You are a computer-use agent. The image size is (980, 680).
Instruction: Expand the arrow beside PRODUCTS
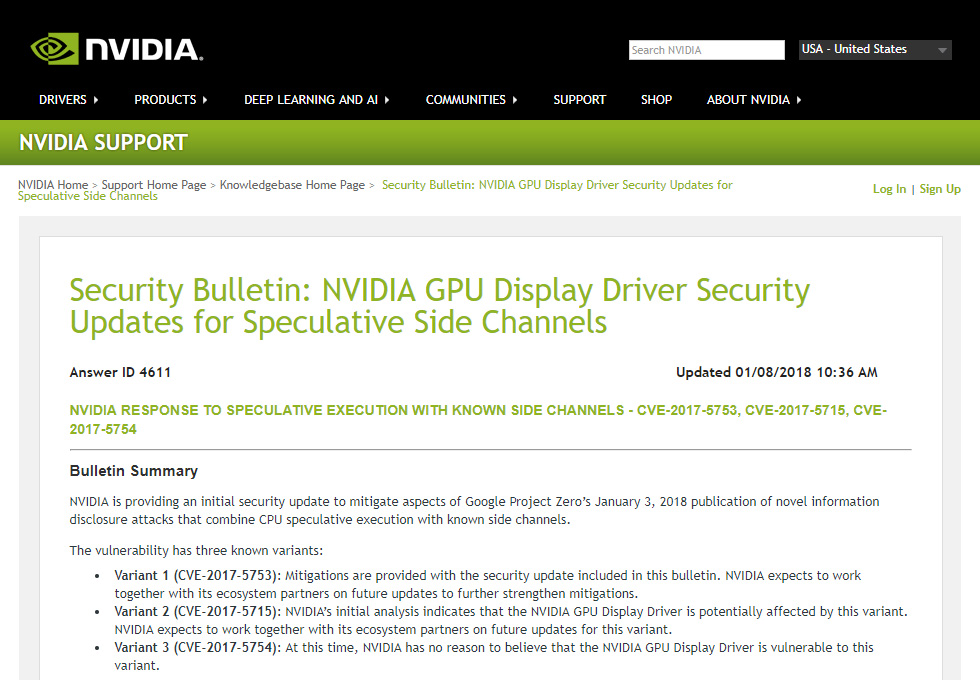205,100
